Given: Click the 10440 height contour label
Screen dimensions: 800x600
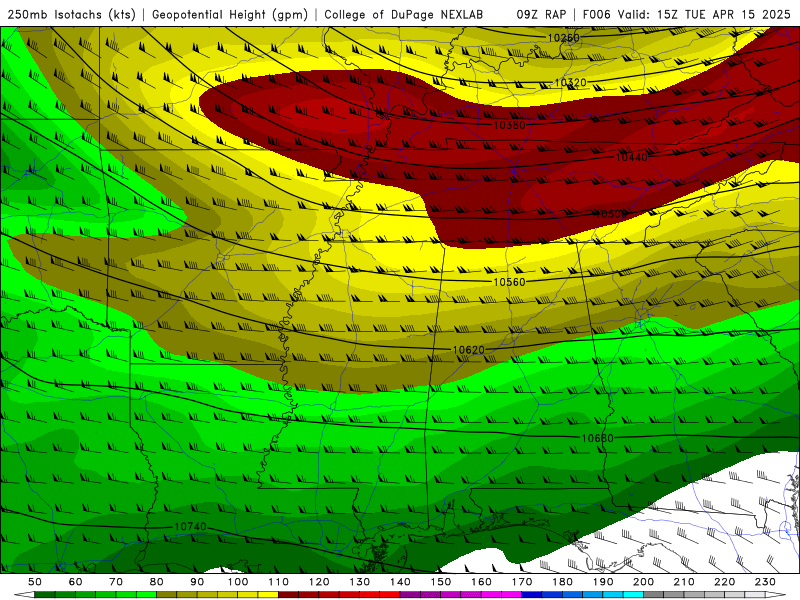Looking at the screenshot, I should point(632,158).
